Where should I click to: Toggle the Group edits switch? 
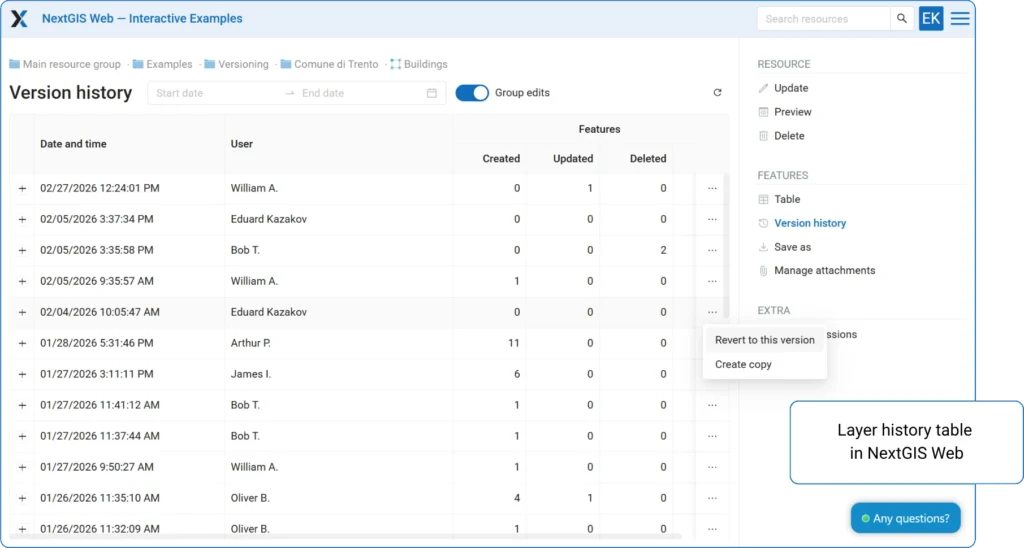[x=472, y=93]
